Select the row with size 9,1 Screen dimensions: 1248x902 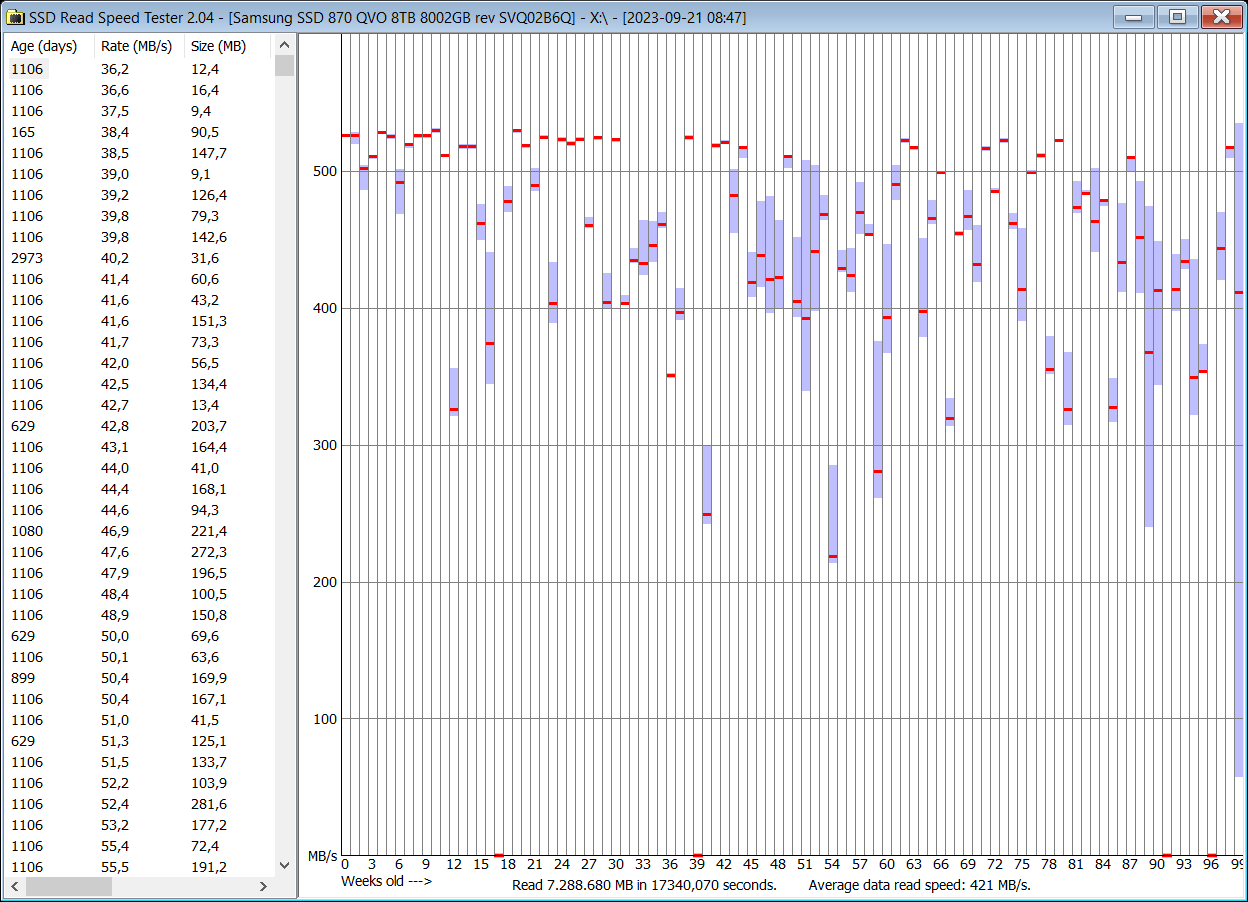pyautogui.click(x=140, y=174)
